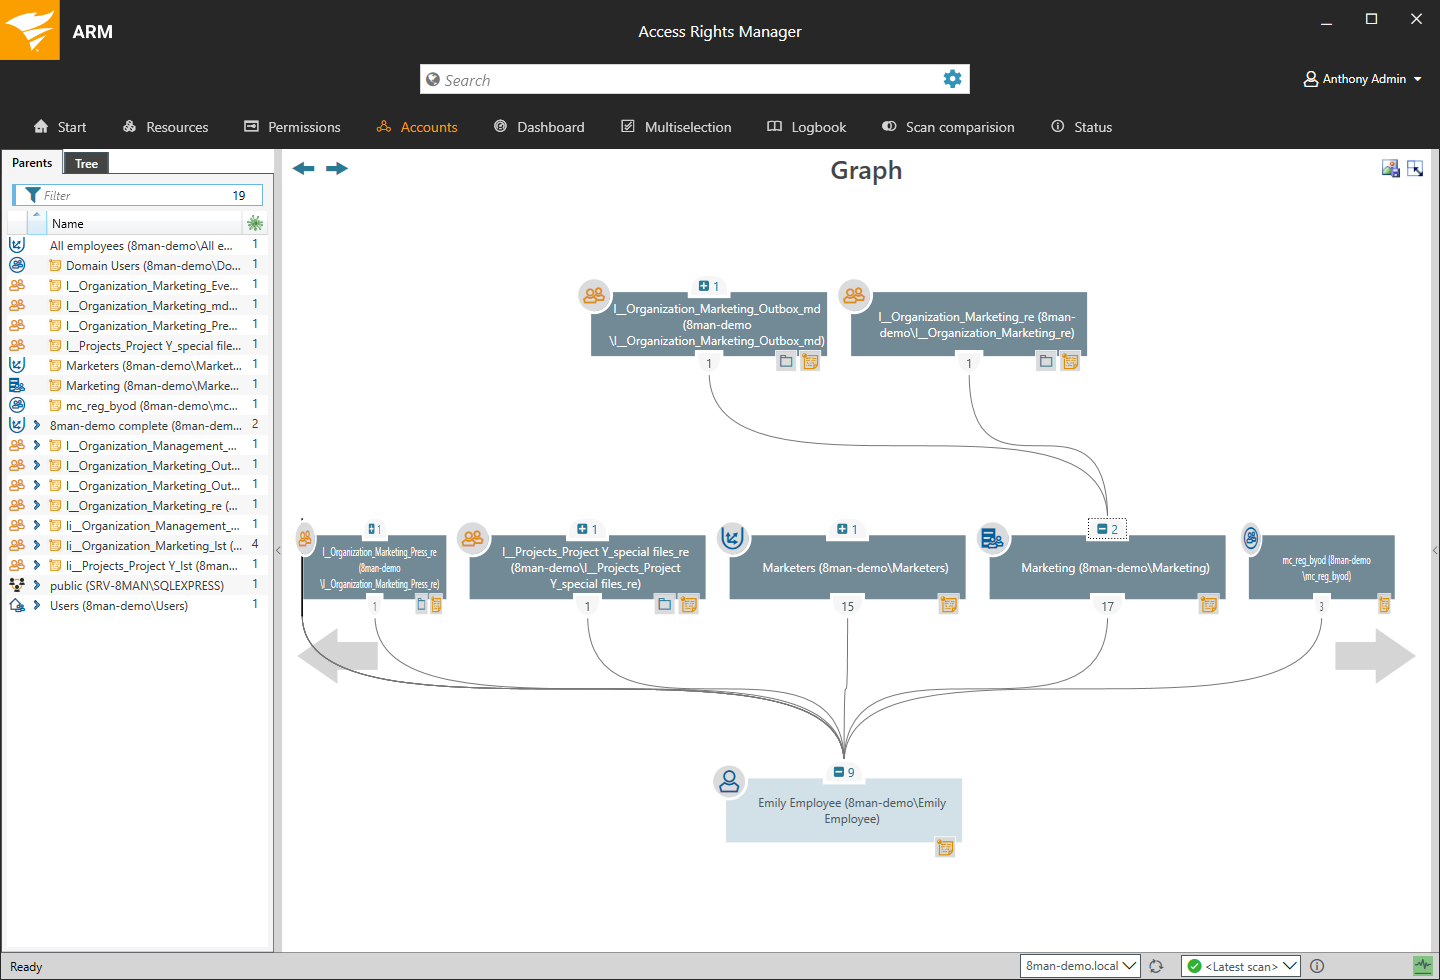Screen dimensions: 1440x980
Task: Open the Latest scan dropdown
Action: [x=1240, y=966]
